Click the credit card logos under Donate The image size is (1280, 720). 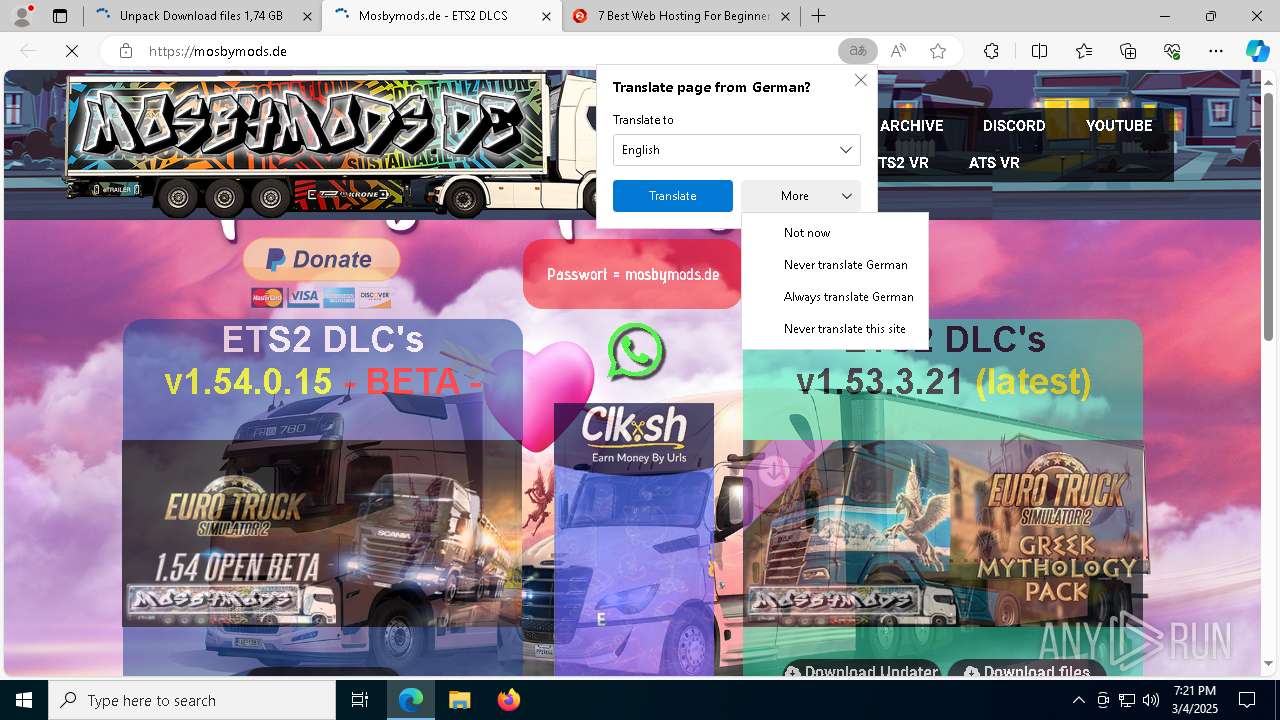coord(321,297)
